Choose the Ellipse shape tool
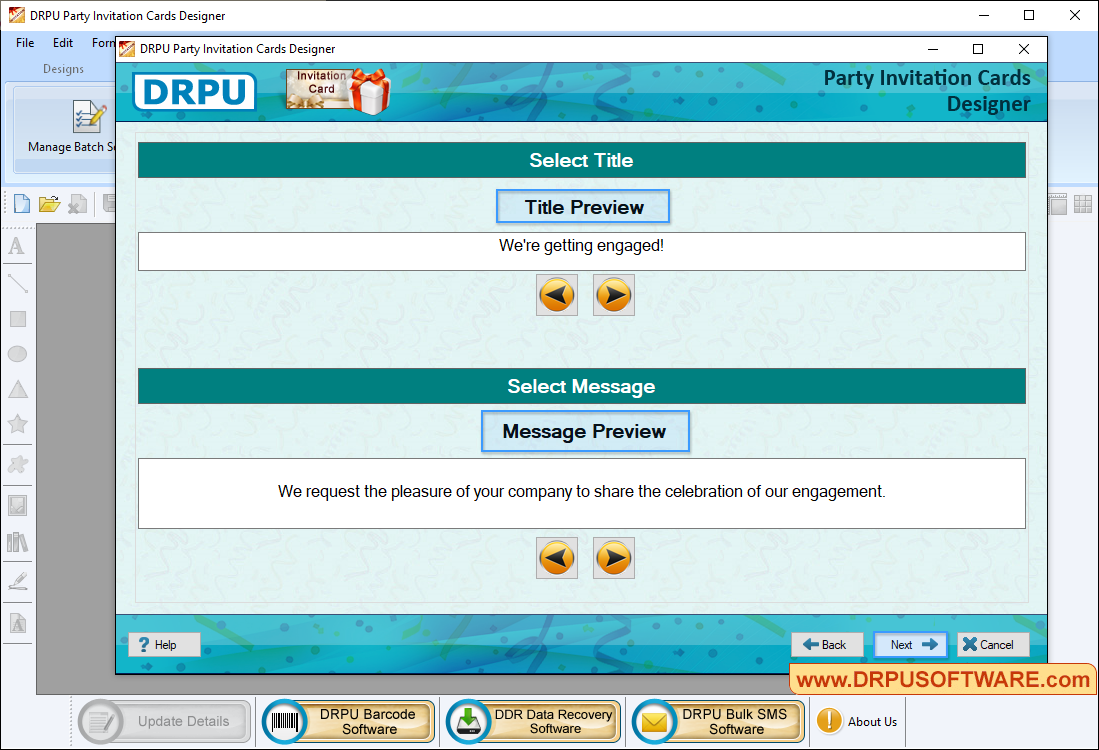This screenshot has height=750, width=1099. 17,354
